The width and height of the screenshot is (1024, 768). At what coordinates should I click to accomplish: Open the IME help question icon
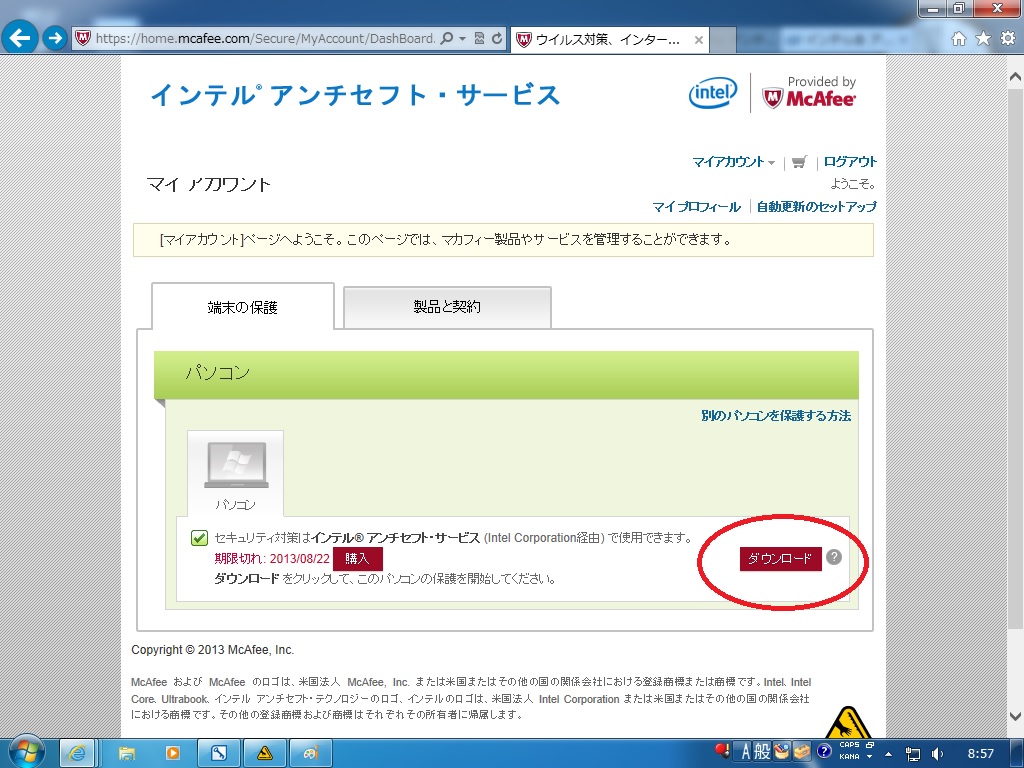coord(824,751)
